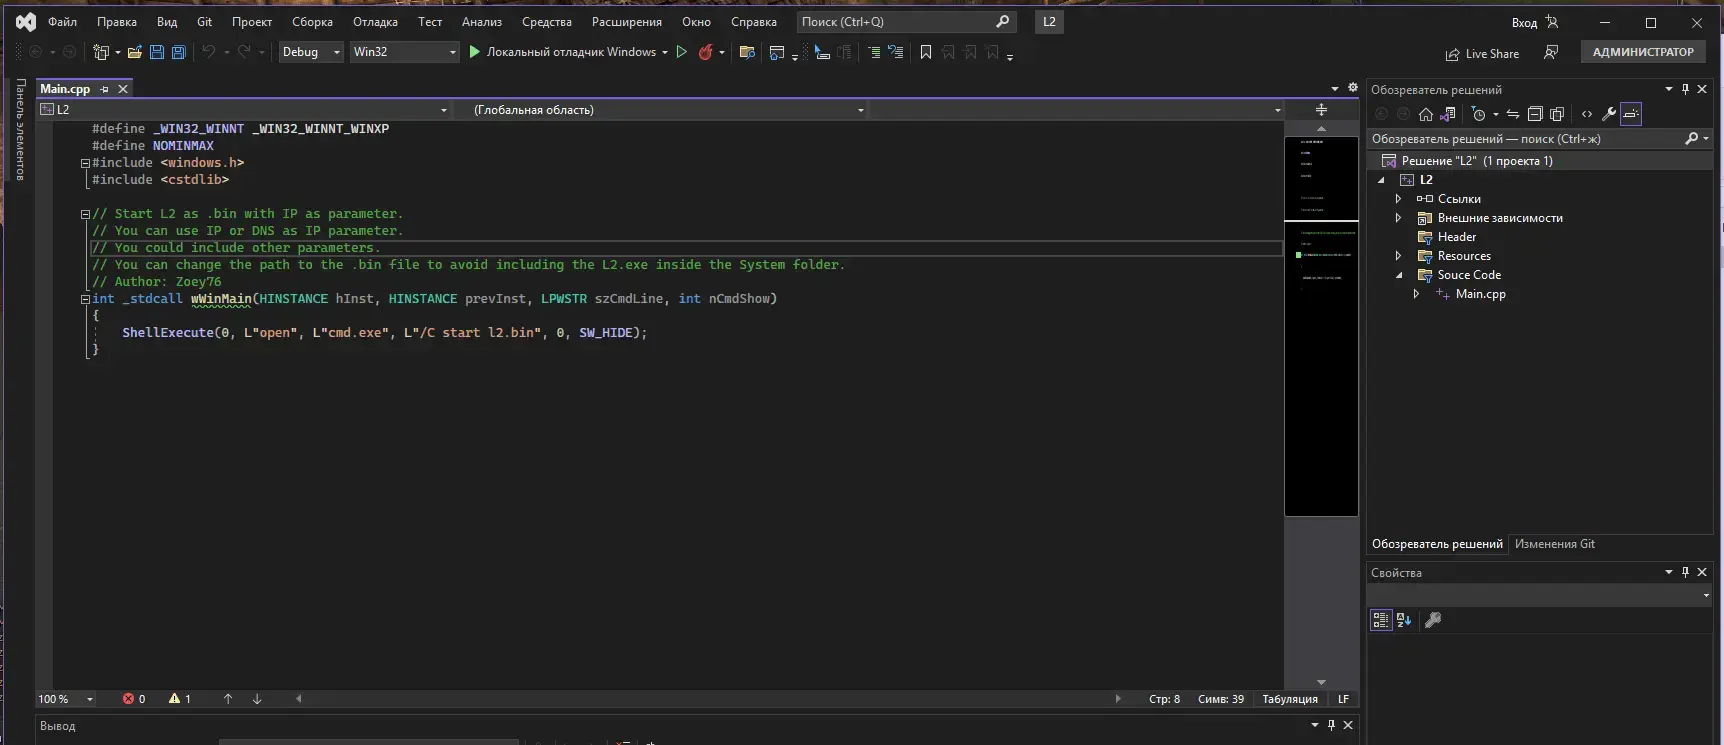This screenshot has height=745, width=1724.
Task: Expand the Resources folder
Action: click(1399, 256)
